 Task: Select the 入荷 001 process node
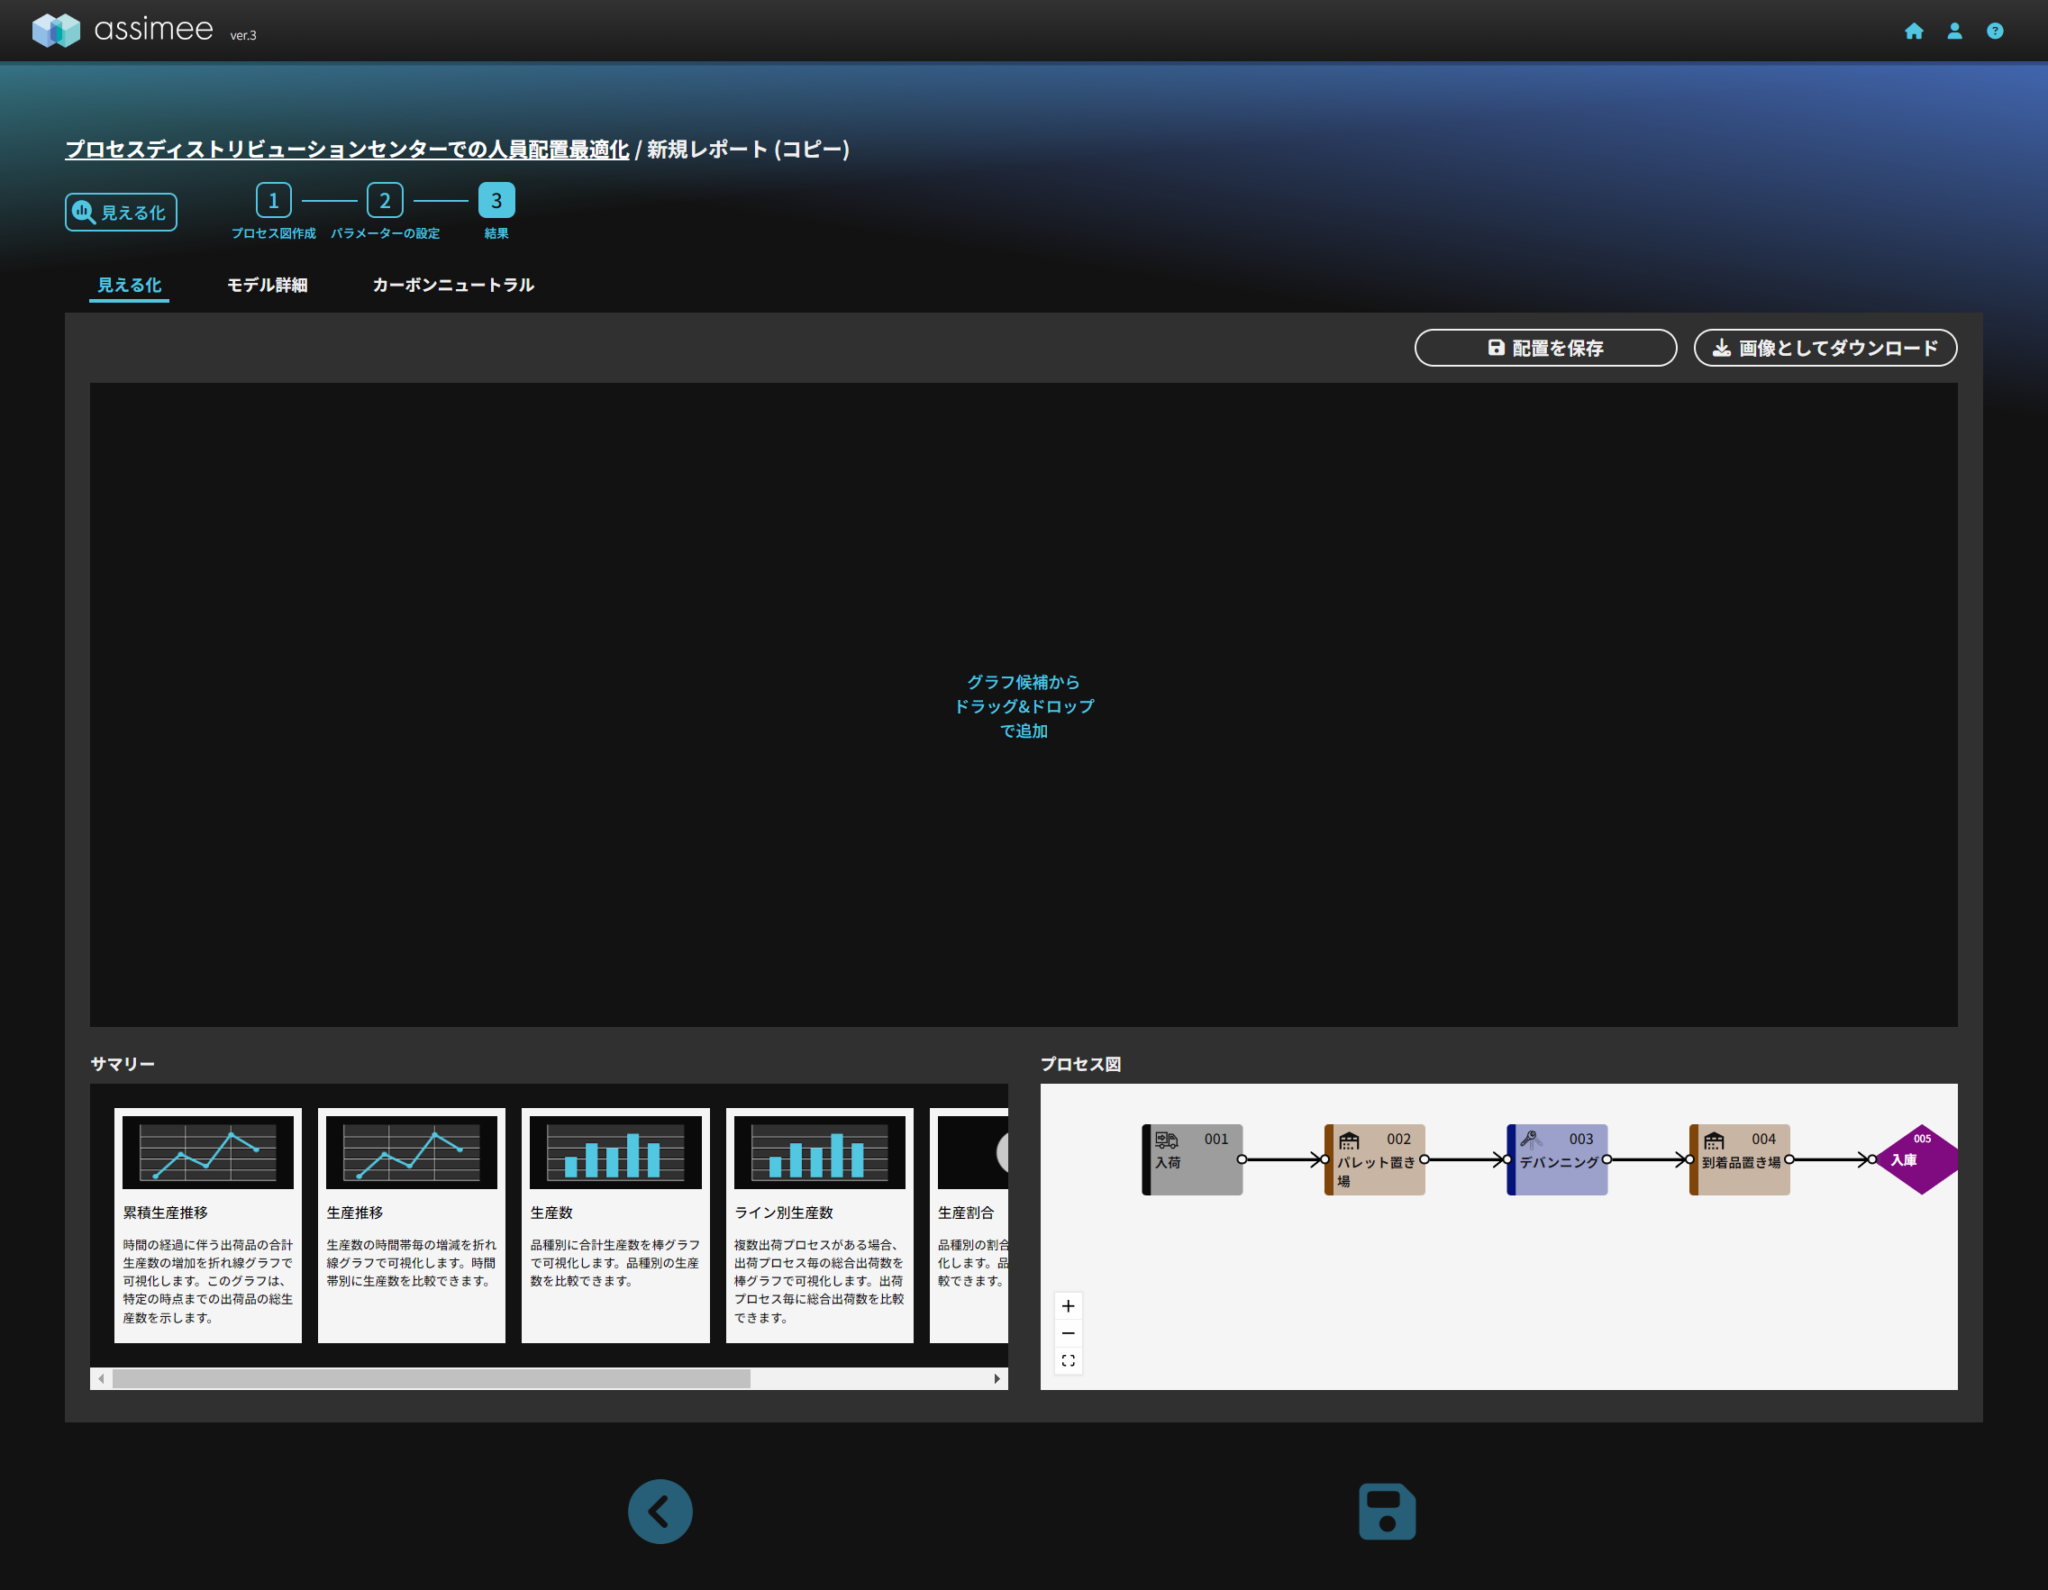click(x=1193, y=1159)
